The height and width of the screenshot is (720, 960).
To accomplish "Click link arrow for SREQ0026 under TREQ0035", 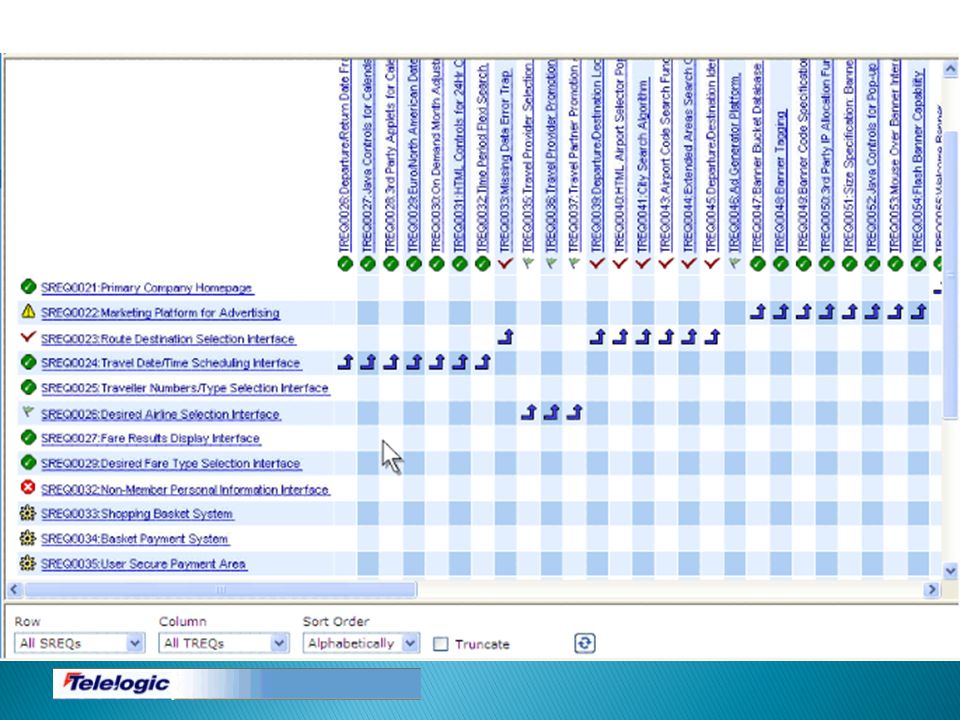I will tap(528, 412).
